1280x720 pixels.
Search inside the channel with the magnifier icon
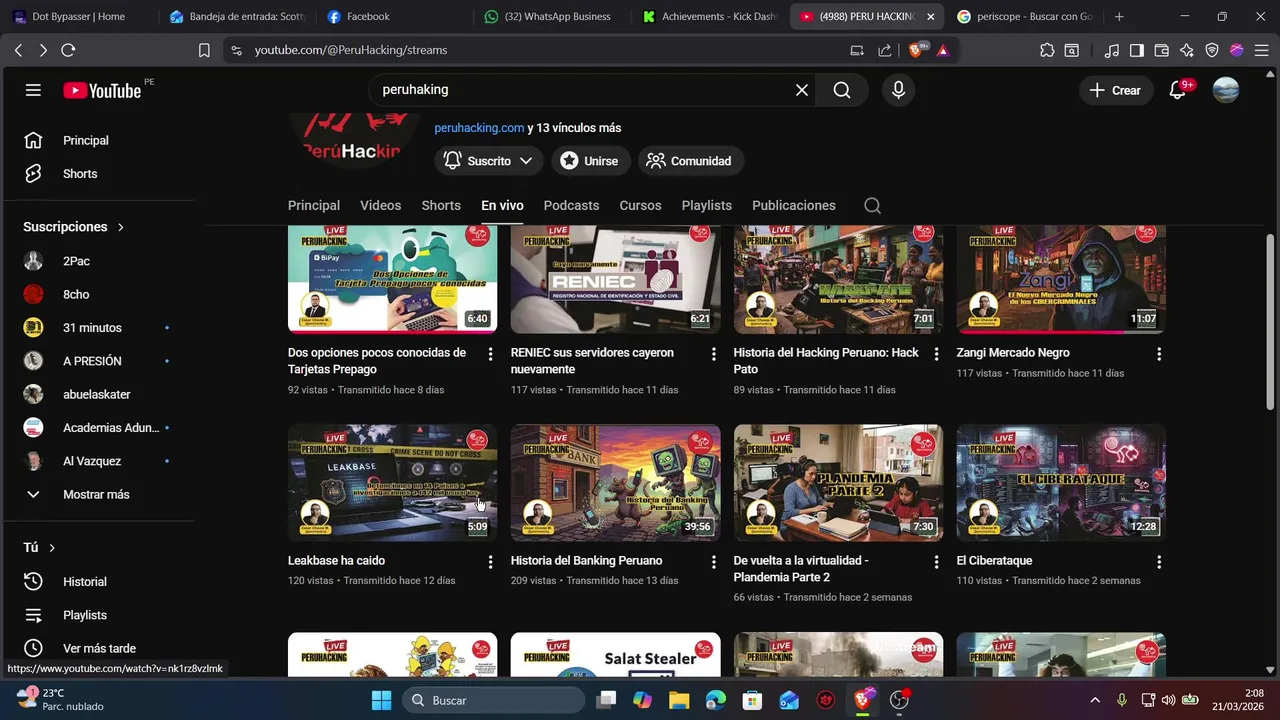pos(872,205)
